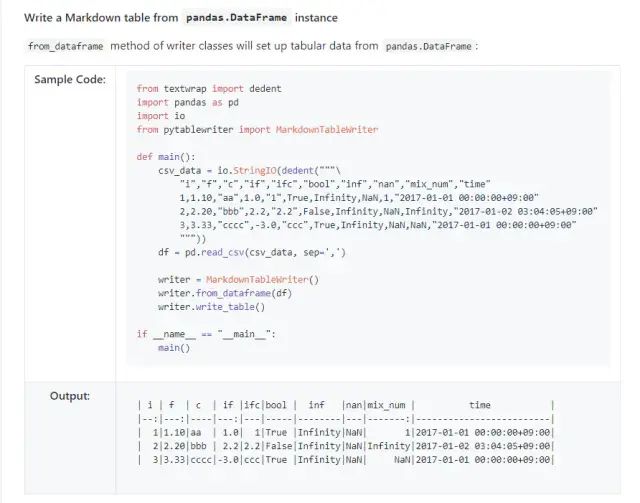The width and height of the screenshot is (640, 503).
Task: Click the 'import io' code line
Action: pyautogui.click(x=160, y=116)
